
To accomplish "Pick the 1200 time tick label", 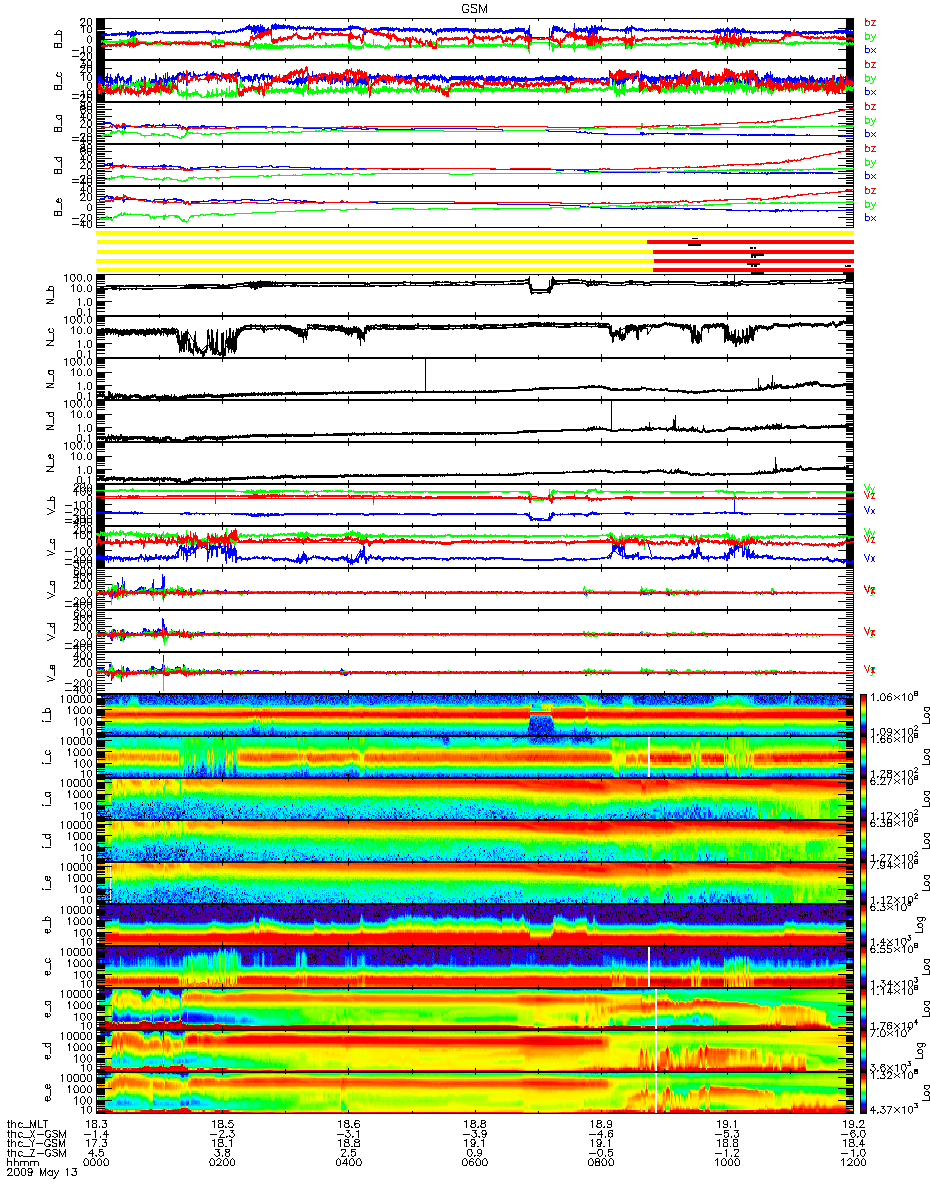I will [851, 1165].
